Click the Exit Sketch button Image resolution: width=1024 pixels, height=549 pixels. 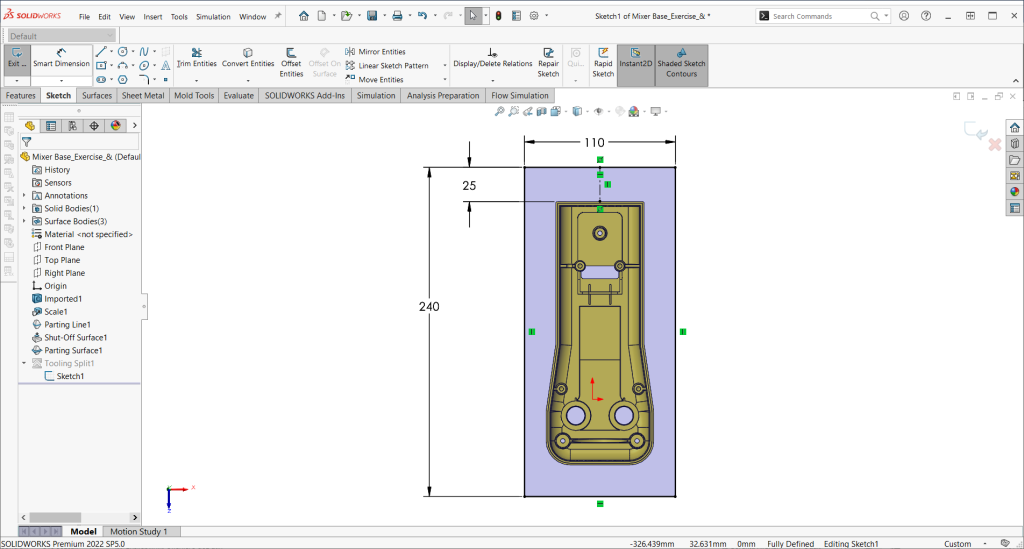click(16, 57)
